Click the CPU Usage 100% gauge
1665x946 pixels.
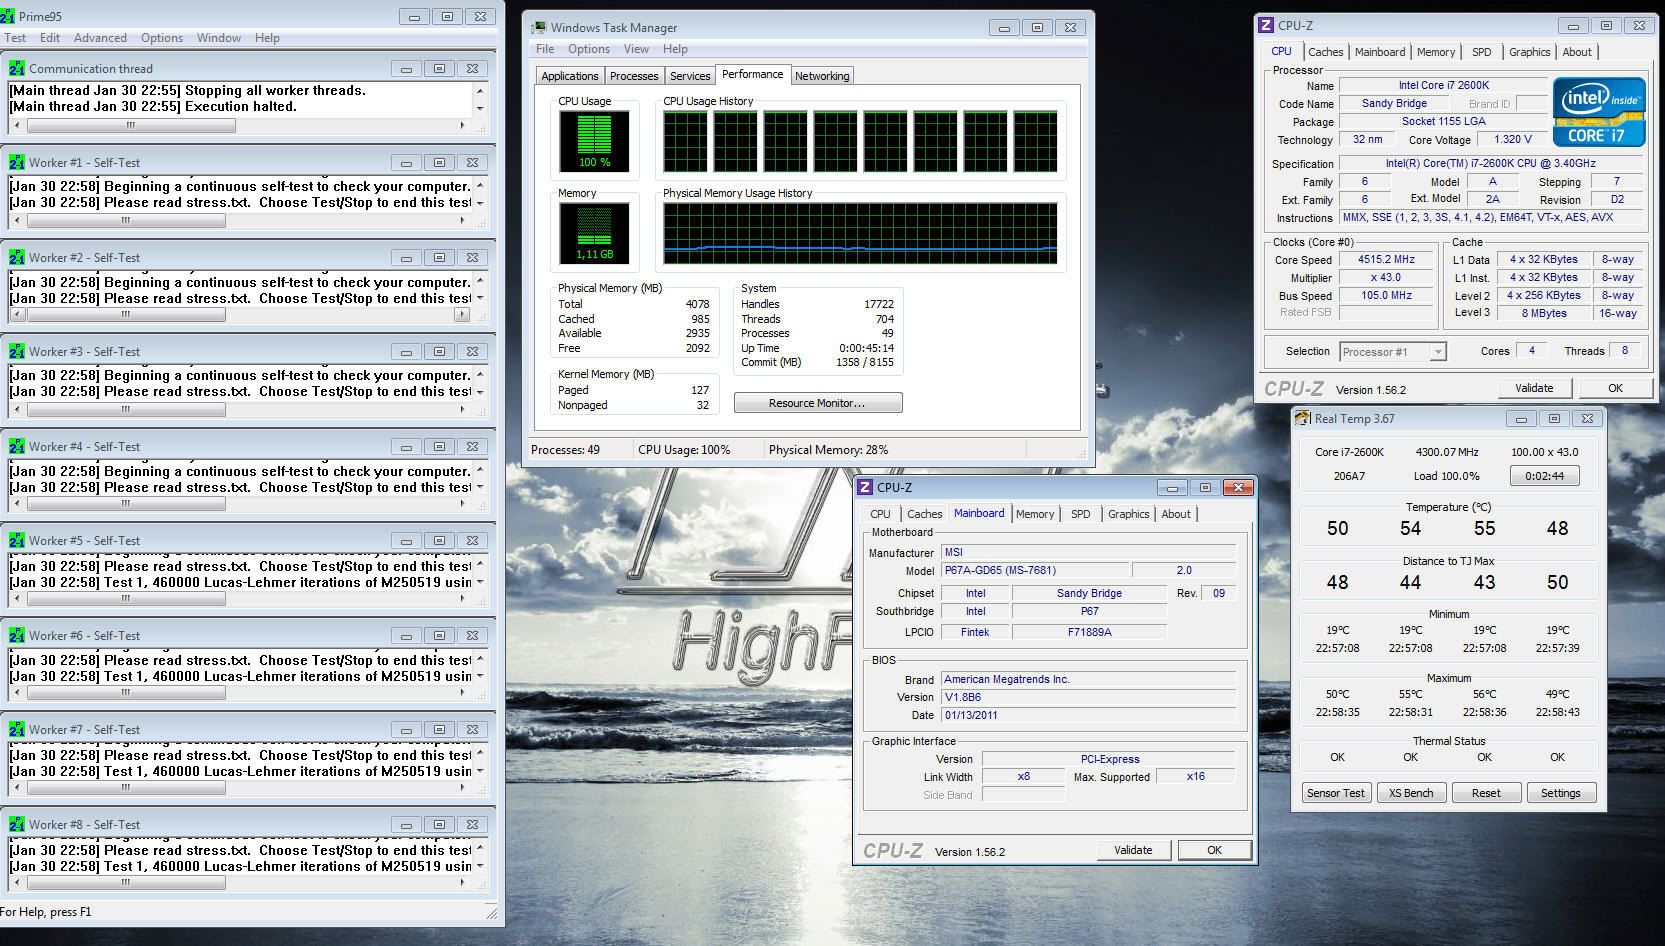(x=594, y=141)
